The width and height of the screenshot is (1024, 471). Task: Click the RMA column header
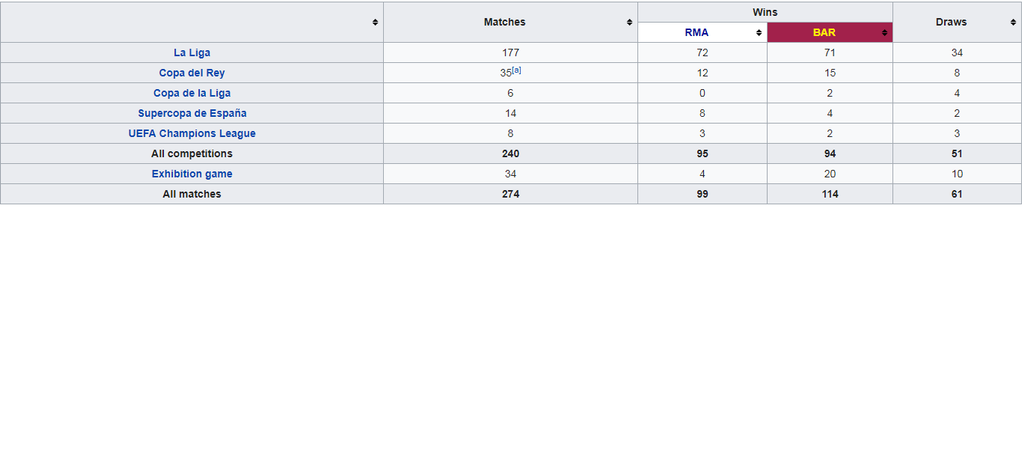coord(696,33)
